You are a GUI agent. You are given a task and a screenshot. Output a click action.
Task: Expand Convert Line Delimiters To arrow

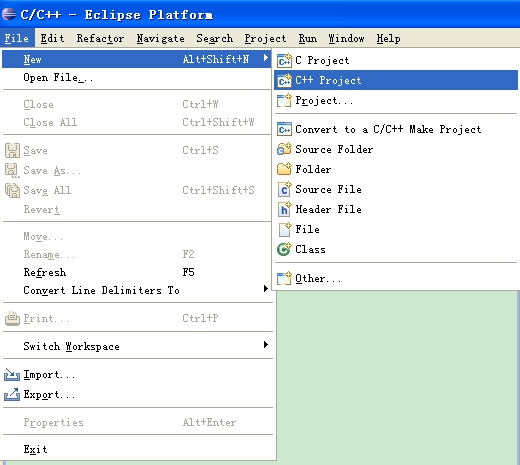266,289
